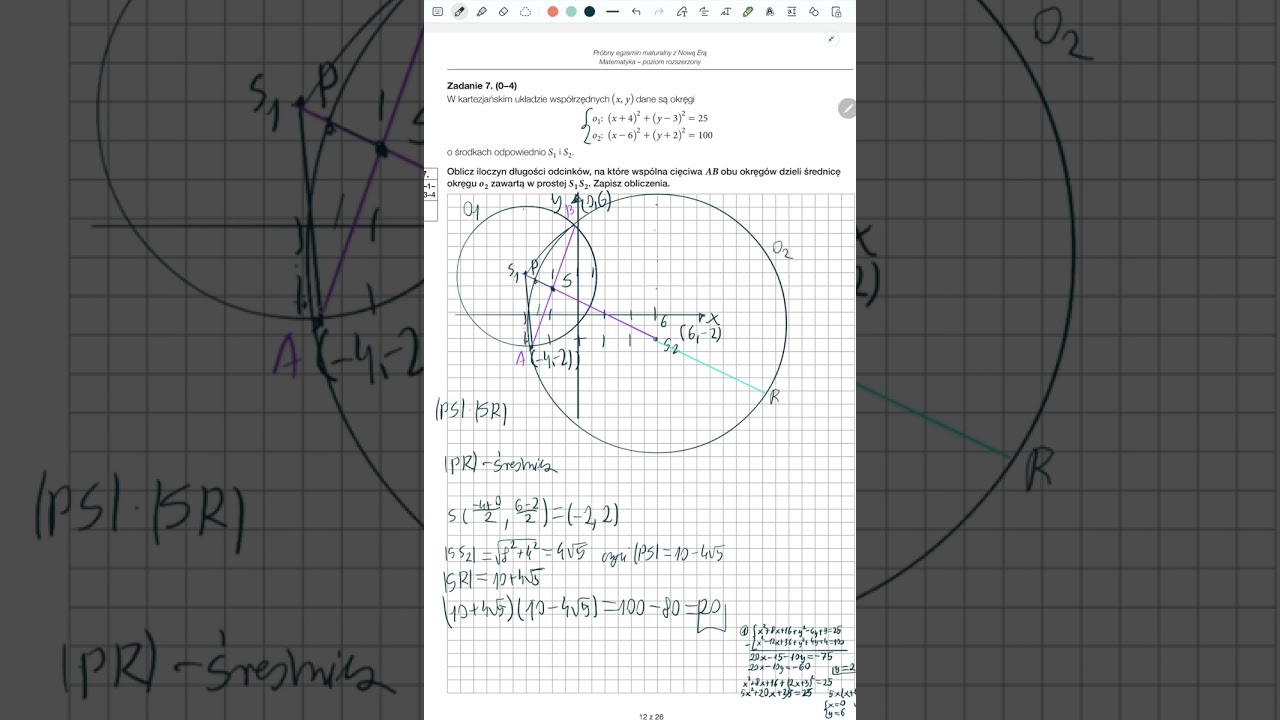
Task: Select the pen drawing tool
Action: pyautogui.click(x=459, y=11)
